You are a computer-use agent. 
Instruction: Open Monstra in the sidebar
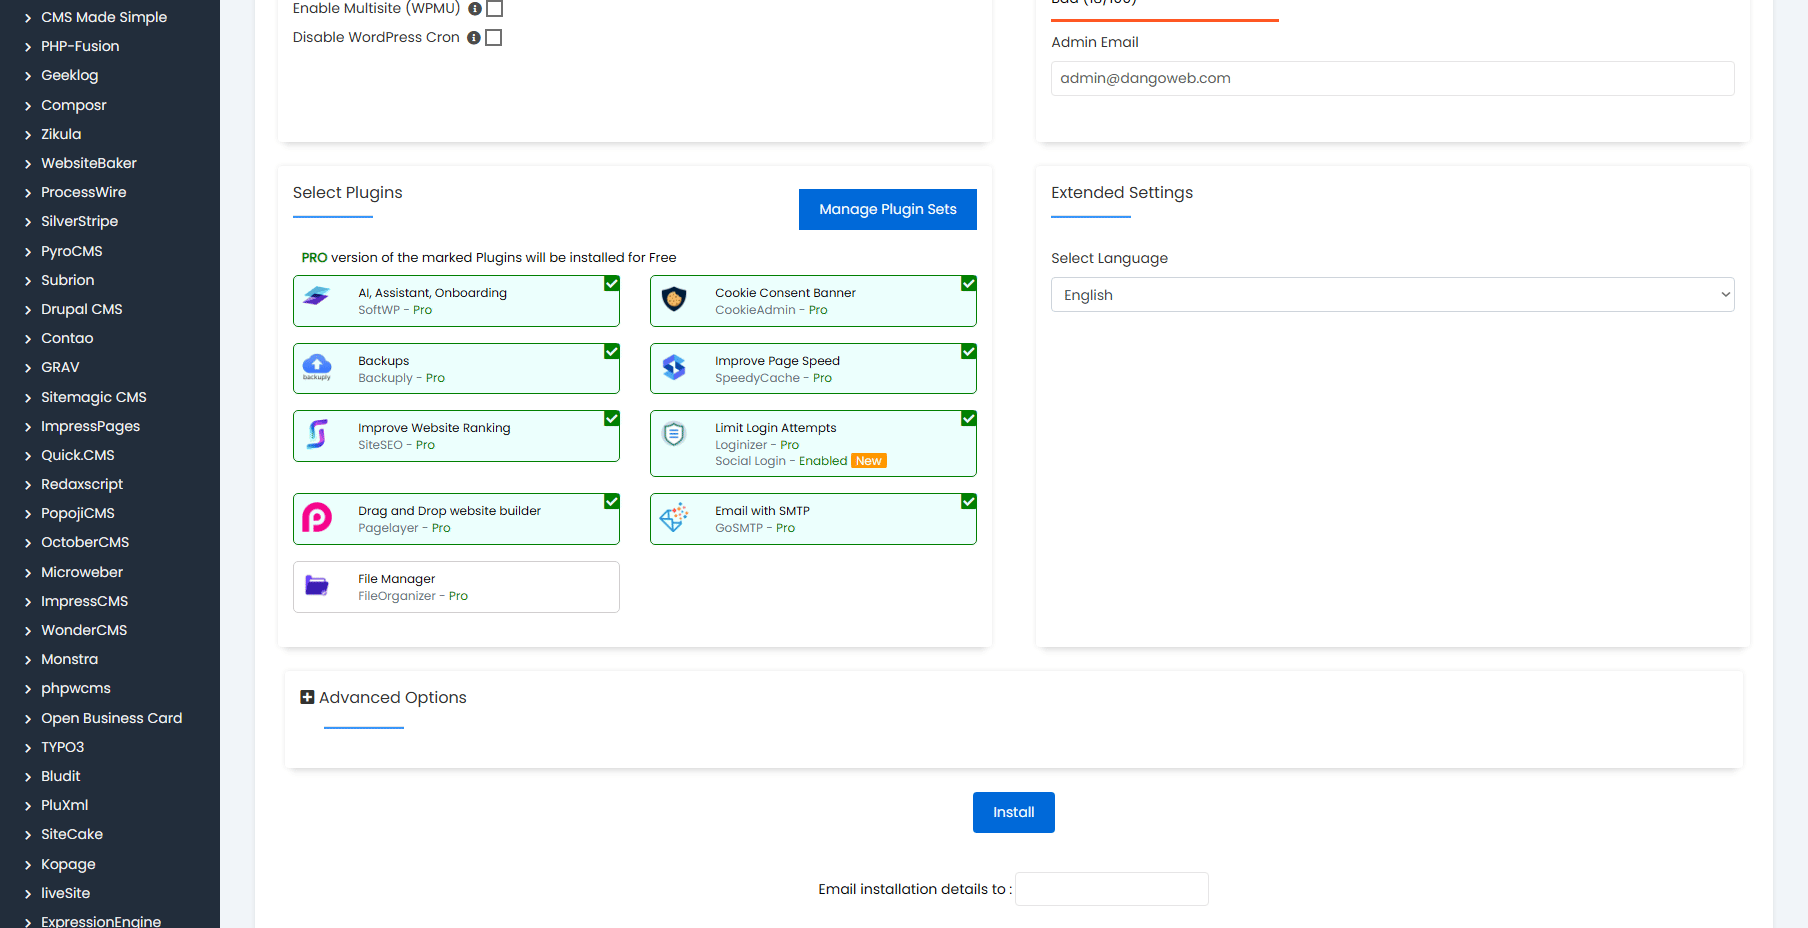69,659
